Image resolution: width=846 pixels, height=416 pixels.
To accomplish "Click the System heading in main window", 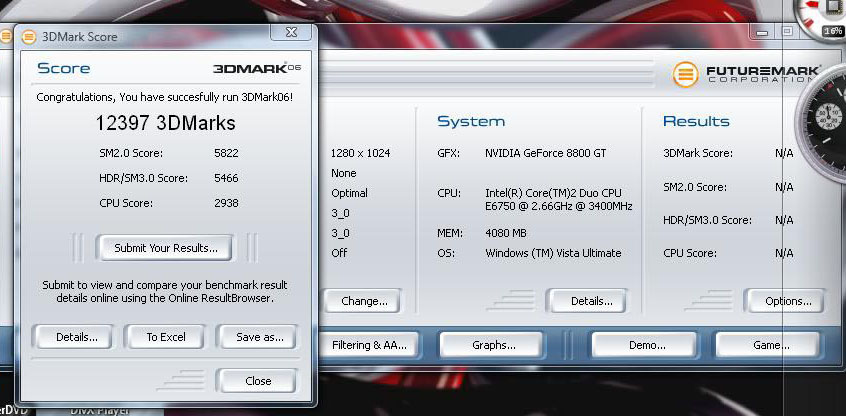I will click(x=471, y=121).
